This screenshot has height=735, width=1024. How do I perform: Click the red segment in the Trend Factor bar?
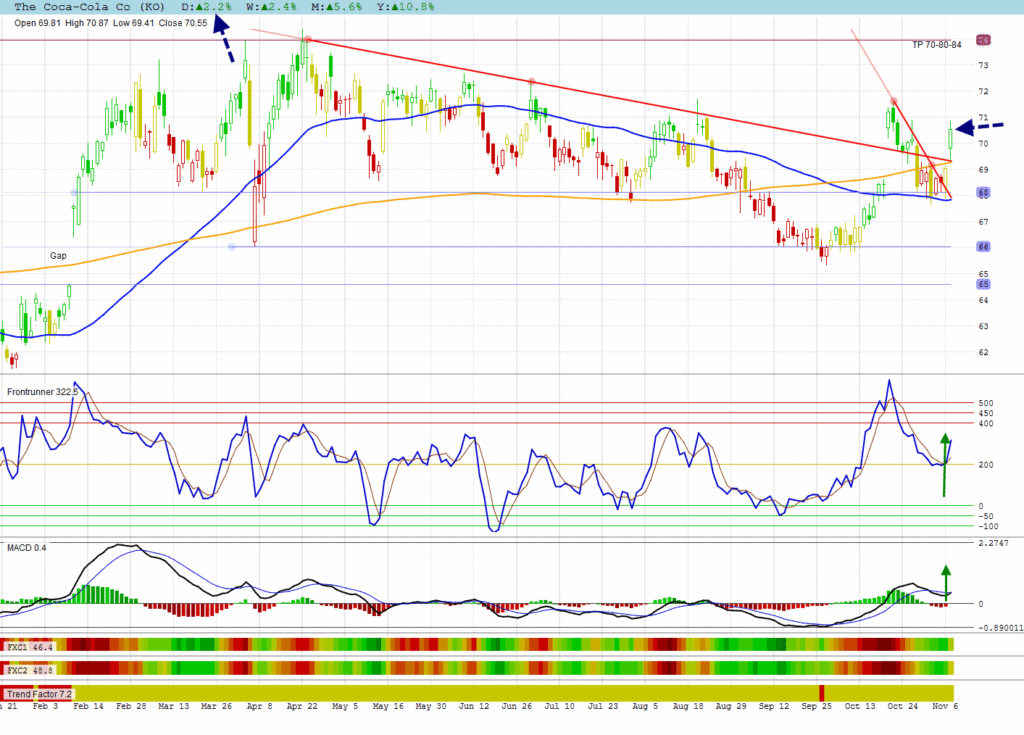(x=822, y=693)
